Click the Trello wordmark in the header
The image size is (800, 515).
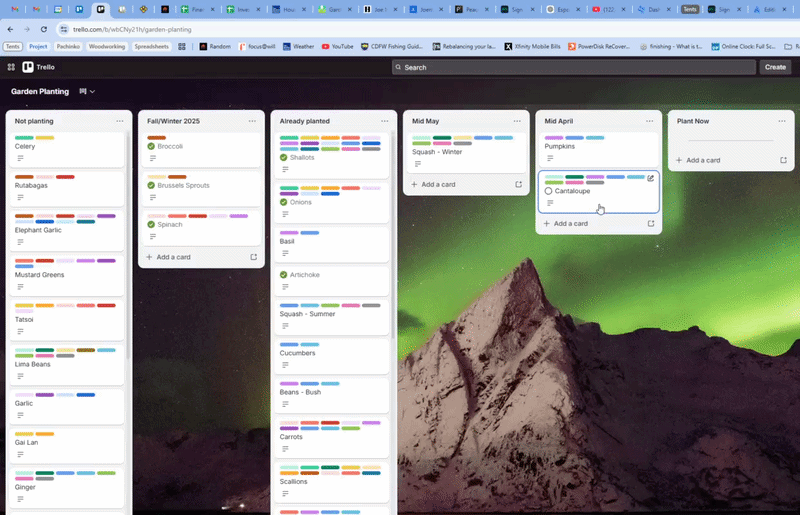click(45, 67)
